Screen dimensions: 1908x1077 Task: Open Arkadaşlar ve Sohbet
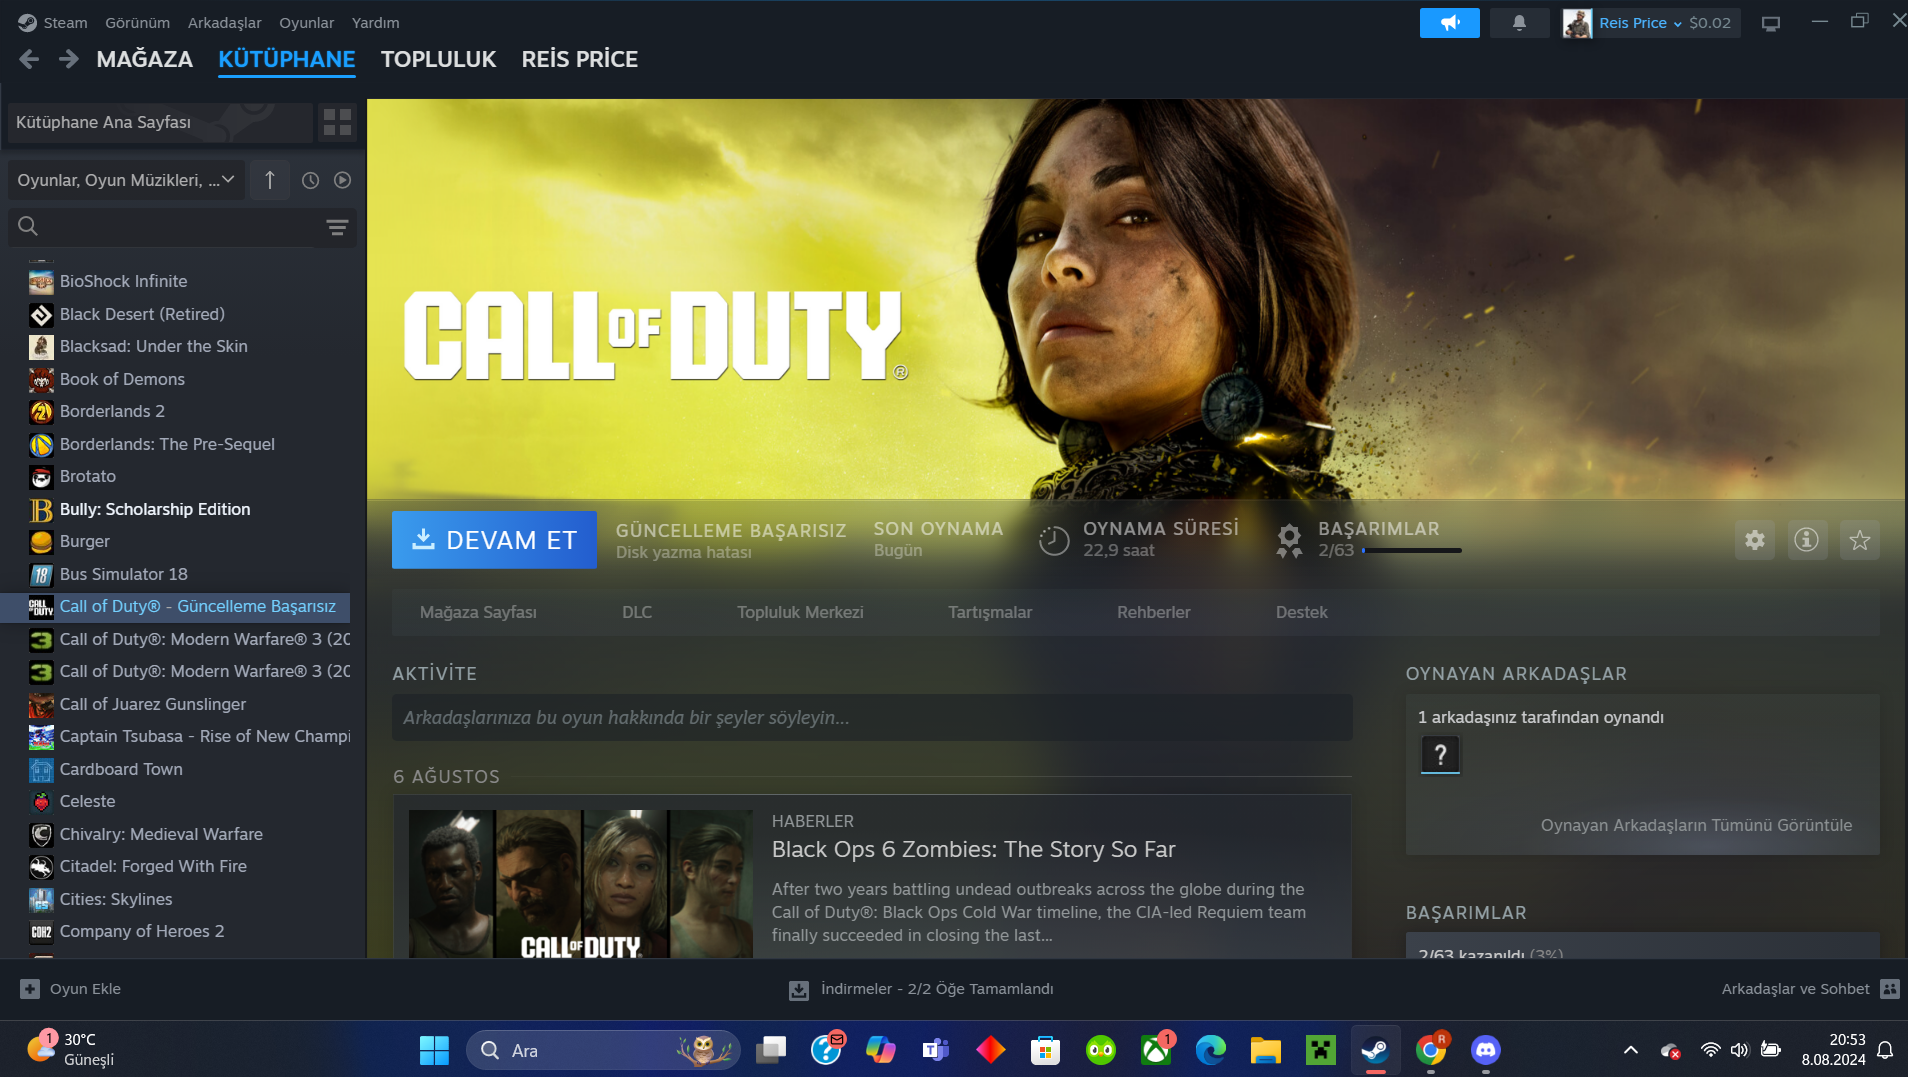click(1795, 989)
